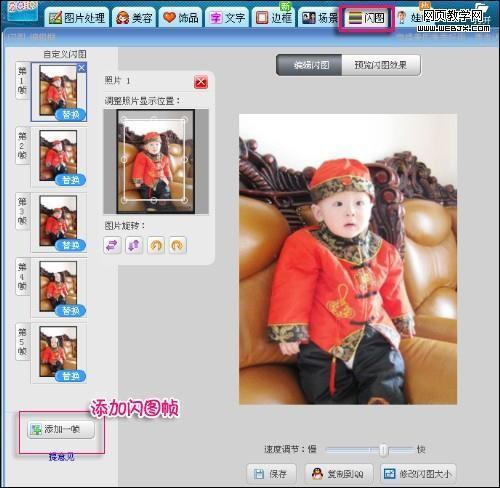Select the 文字 tab

[x=227, y=18]
